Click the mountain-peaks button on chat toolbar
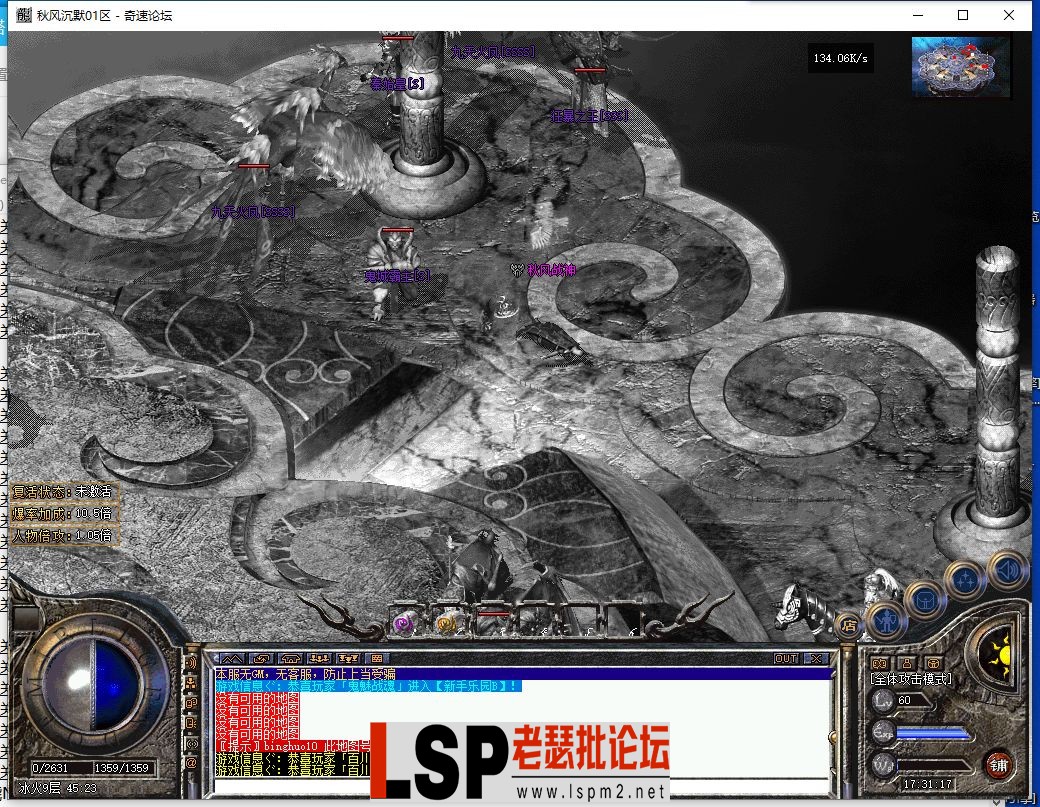1040x807 pixels. 232,658
